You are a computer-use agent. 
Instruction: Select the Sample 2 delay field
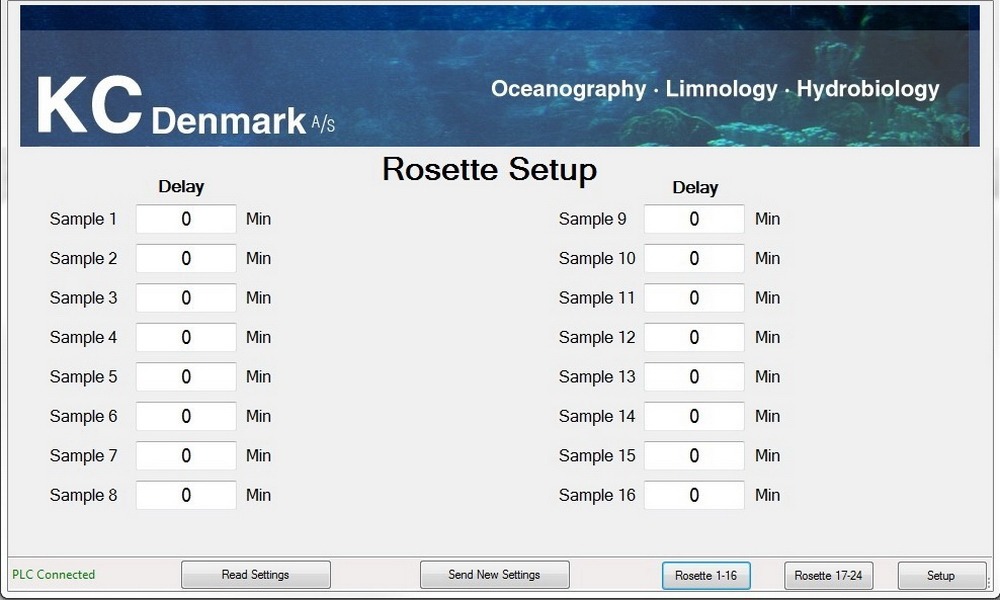pos(185,258)
